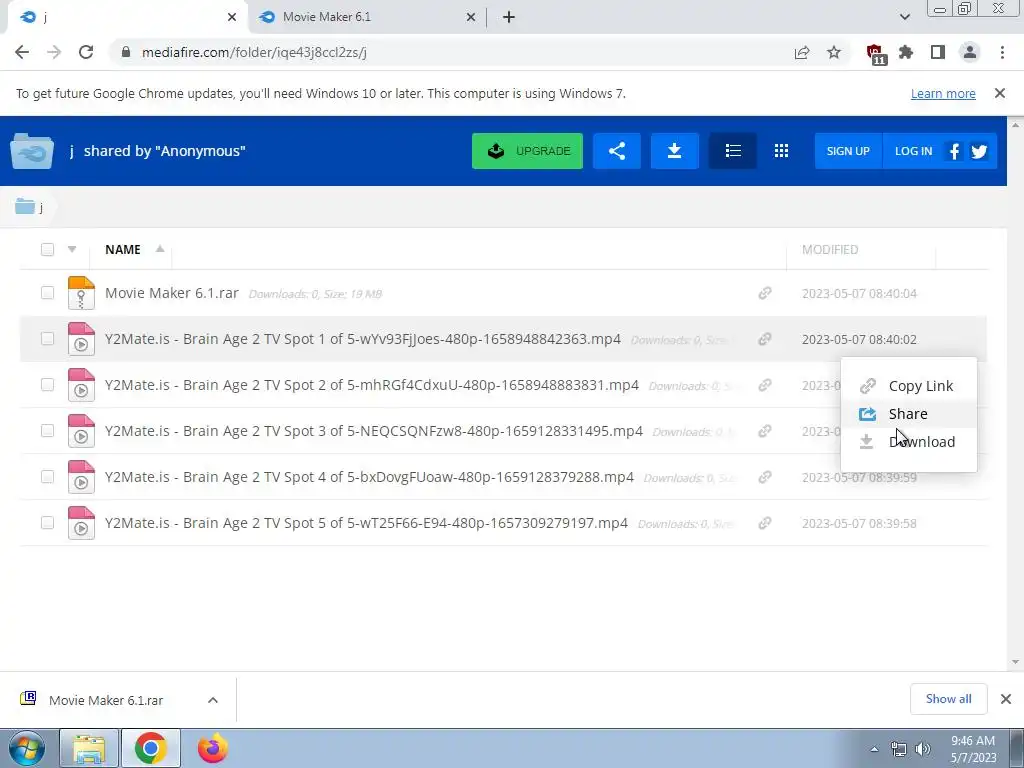Switch to the Movie Maker 6.1 tab
1024x768 pixels.
pos(366,17)
